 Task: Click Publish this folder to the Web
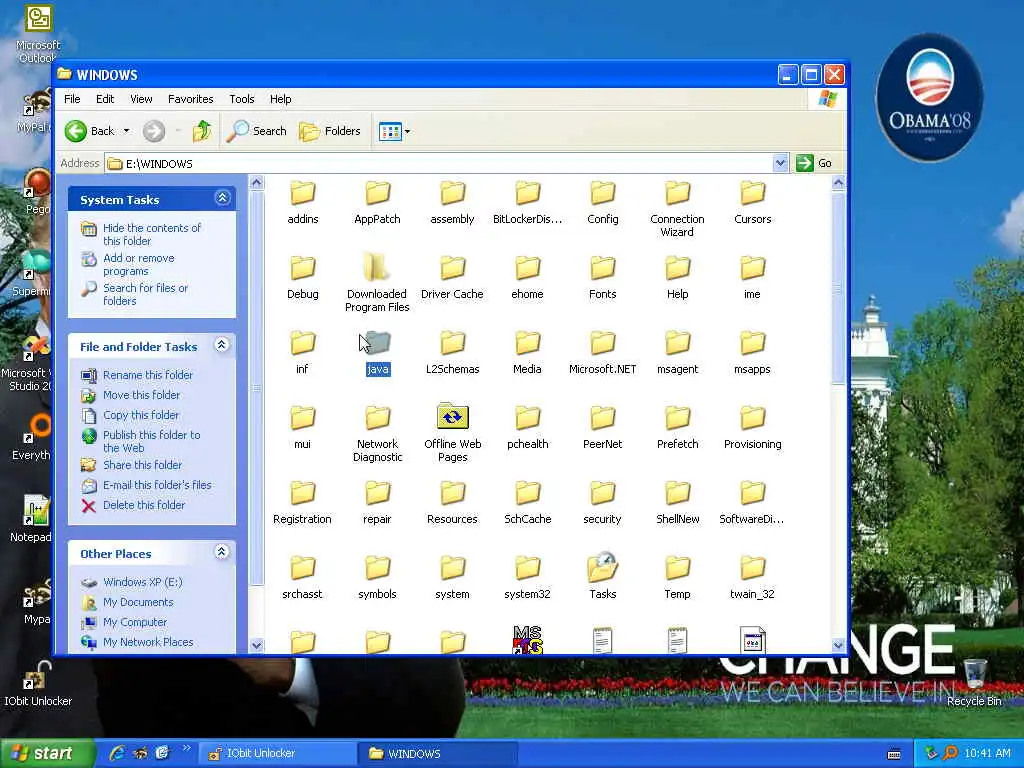tap(152, 441)
